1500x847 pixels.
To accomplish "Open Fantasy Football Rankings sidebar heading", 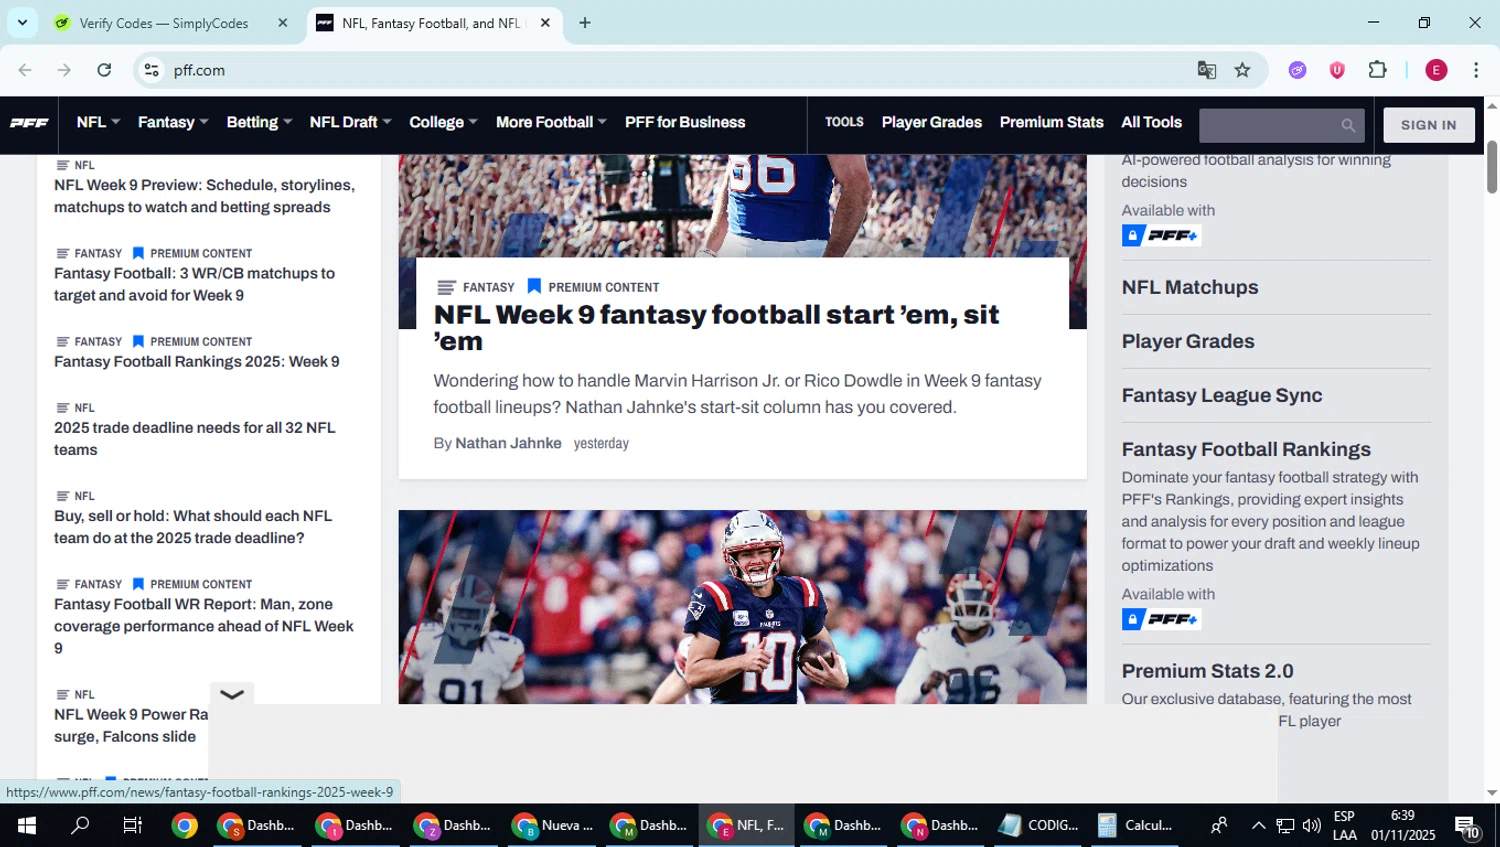I will tap(1246, 449).
